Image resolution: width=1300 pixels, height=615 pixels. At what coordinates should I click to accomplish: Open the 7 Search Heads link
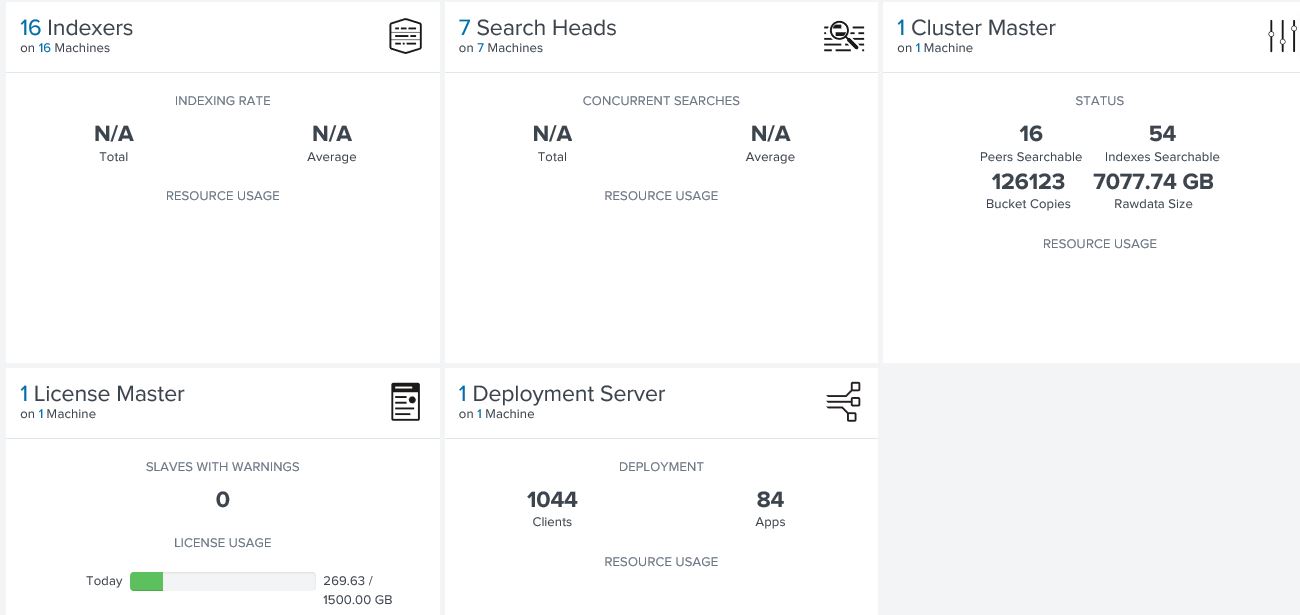[537, 28]
